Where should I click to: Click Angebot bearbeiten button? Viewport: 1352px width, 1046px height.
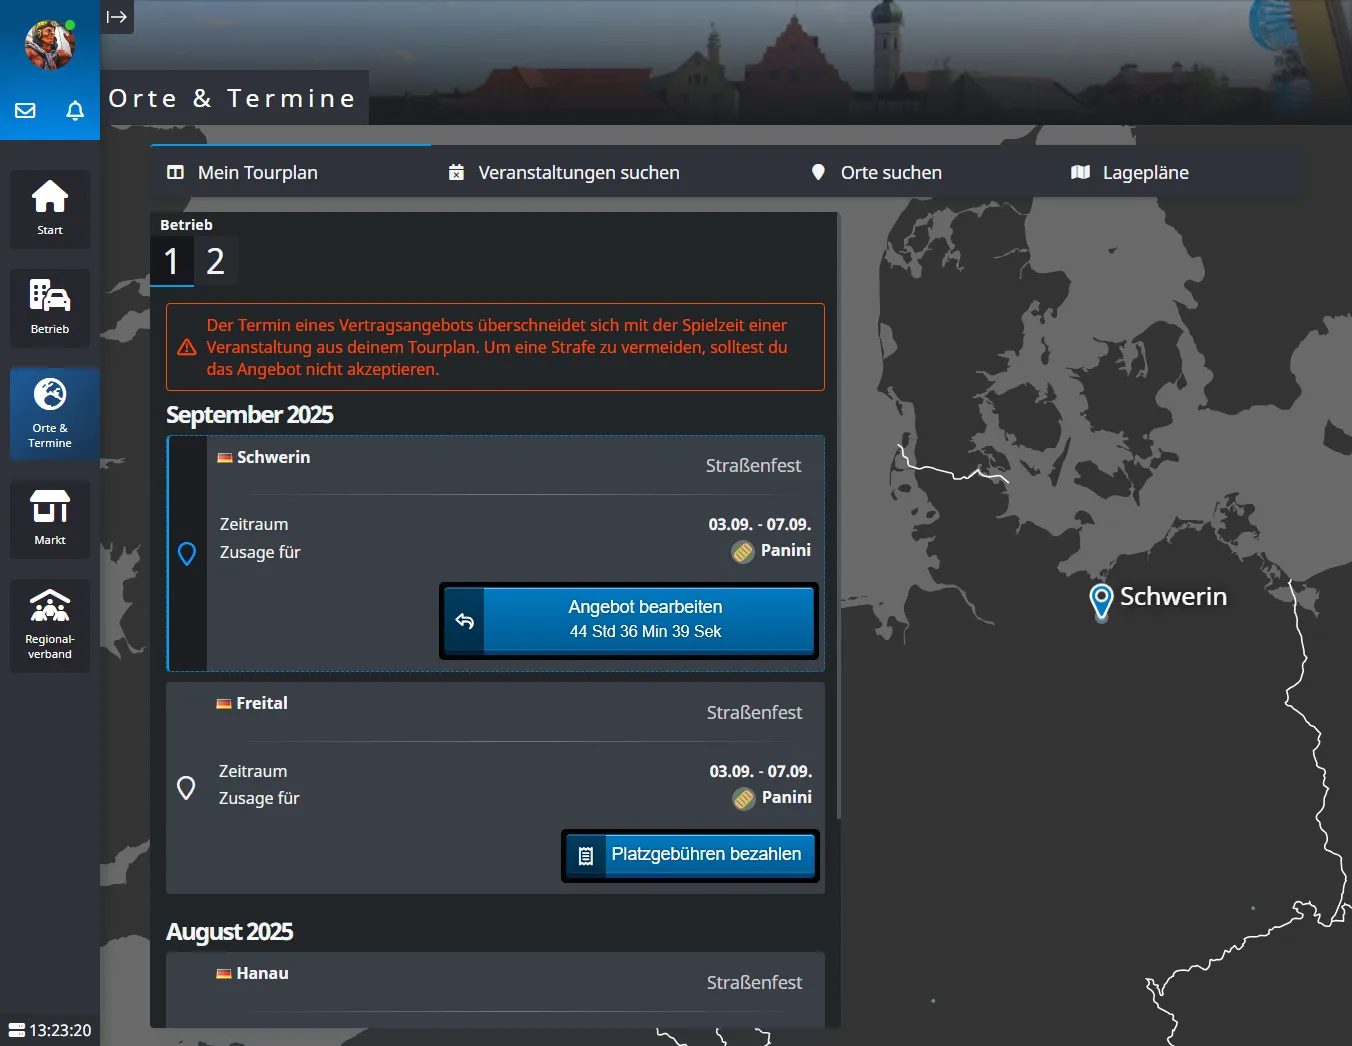click(x=630, y=620)
